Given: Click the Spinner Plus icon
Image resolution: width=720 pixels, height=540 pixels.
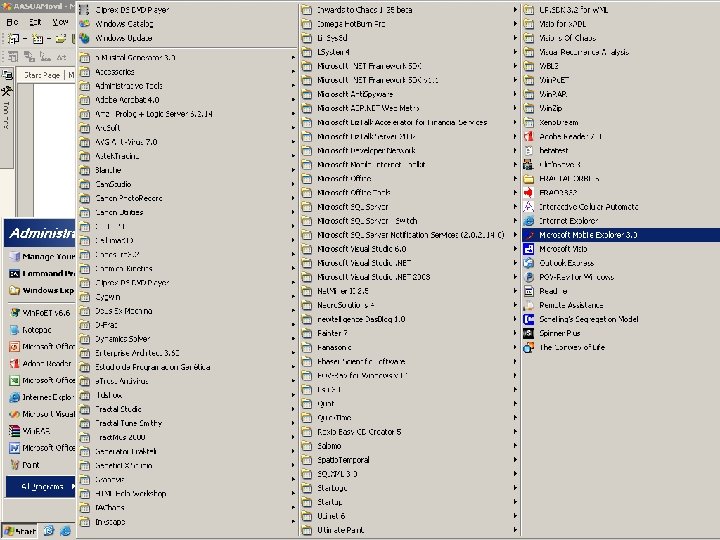Looking at the screenshot, I should [x=529, y=333].
